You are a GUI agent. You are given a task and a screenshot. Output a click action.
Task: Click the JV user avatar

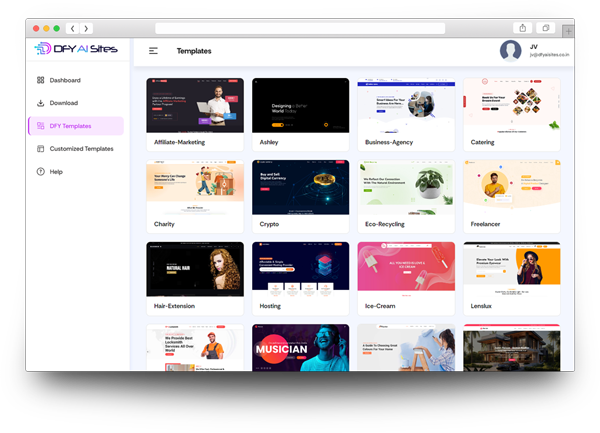click(511, 50)
